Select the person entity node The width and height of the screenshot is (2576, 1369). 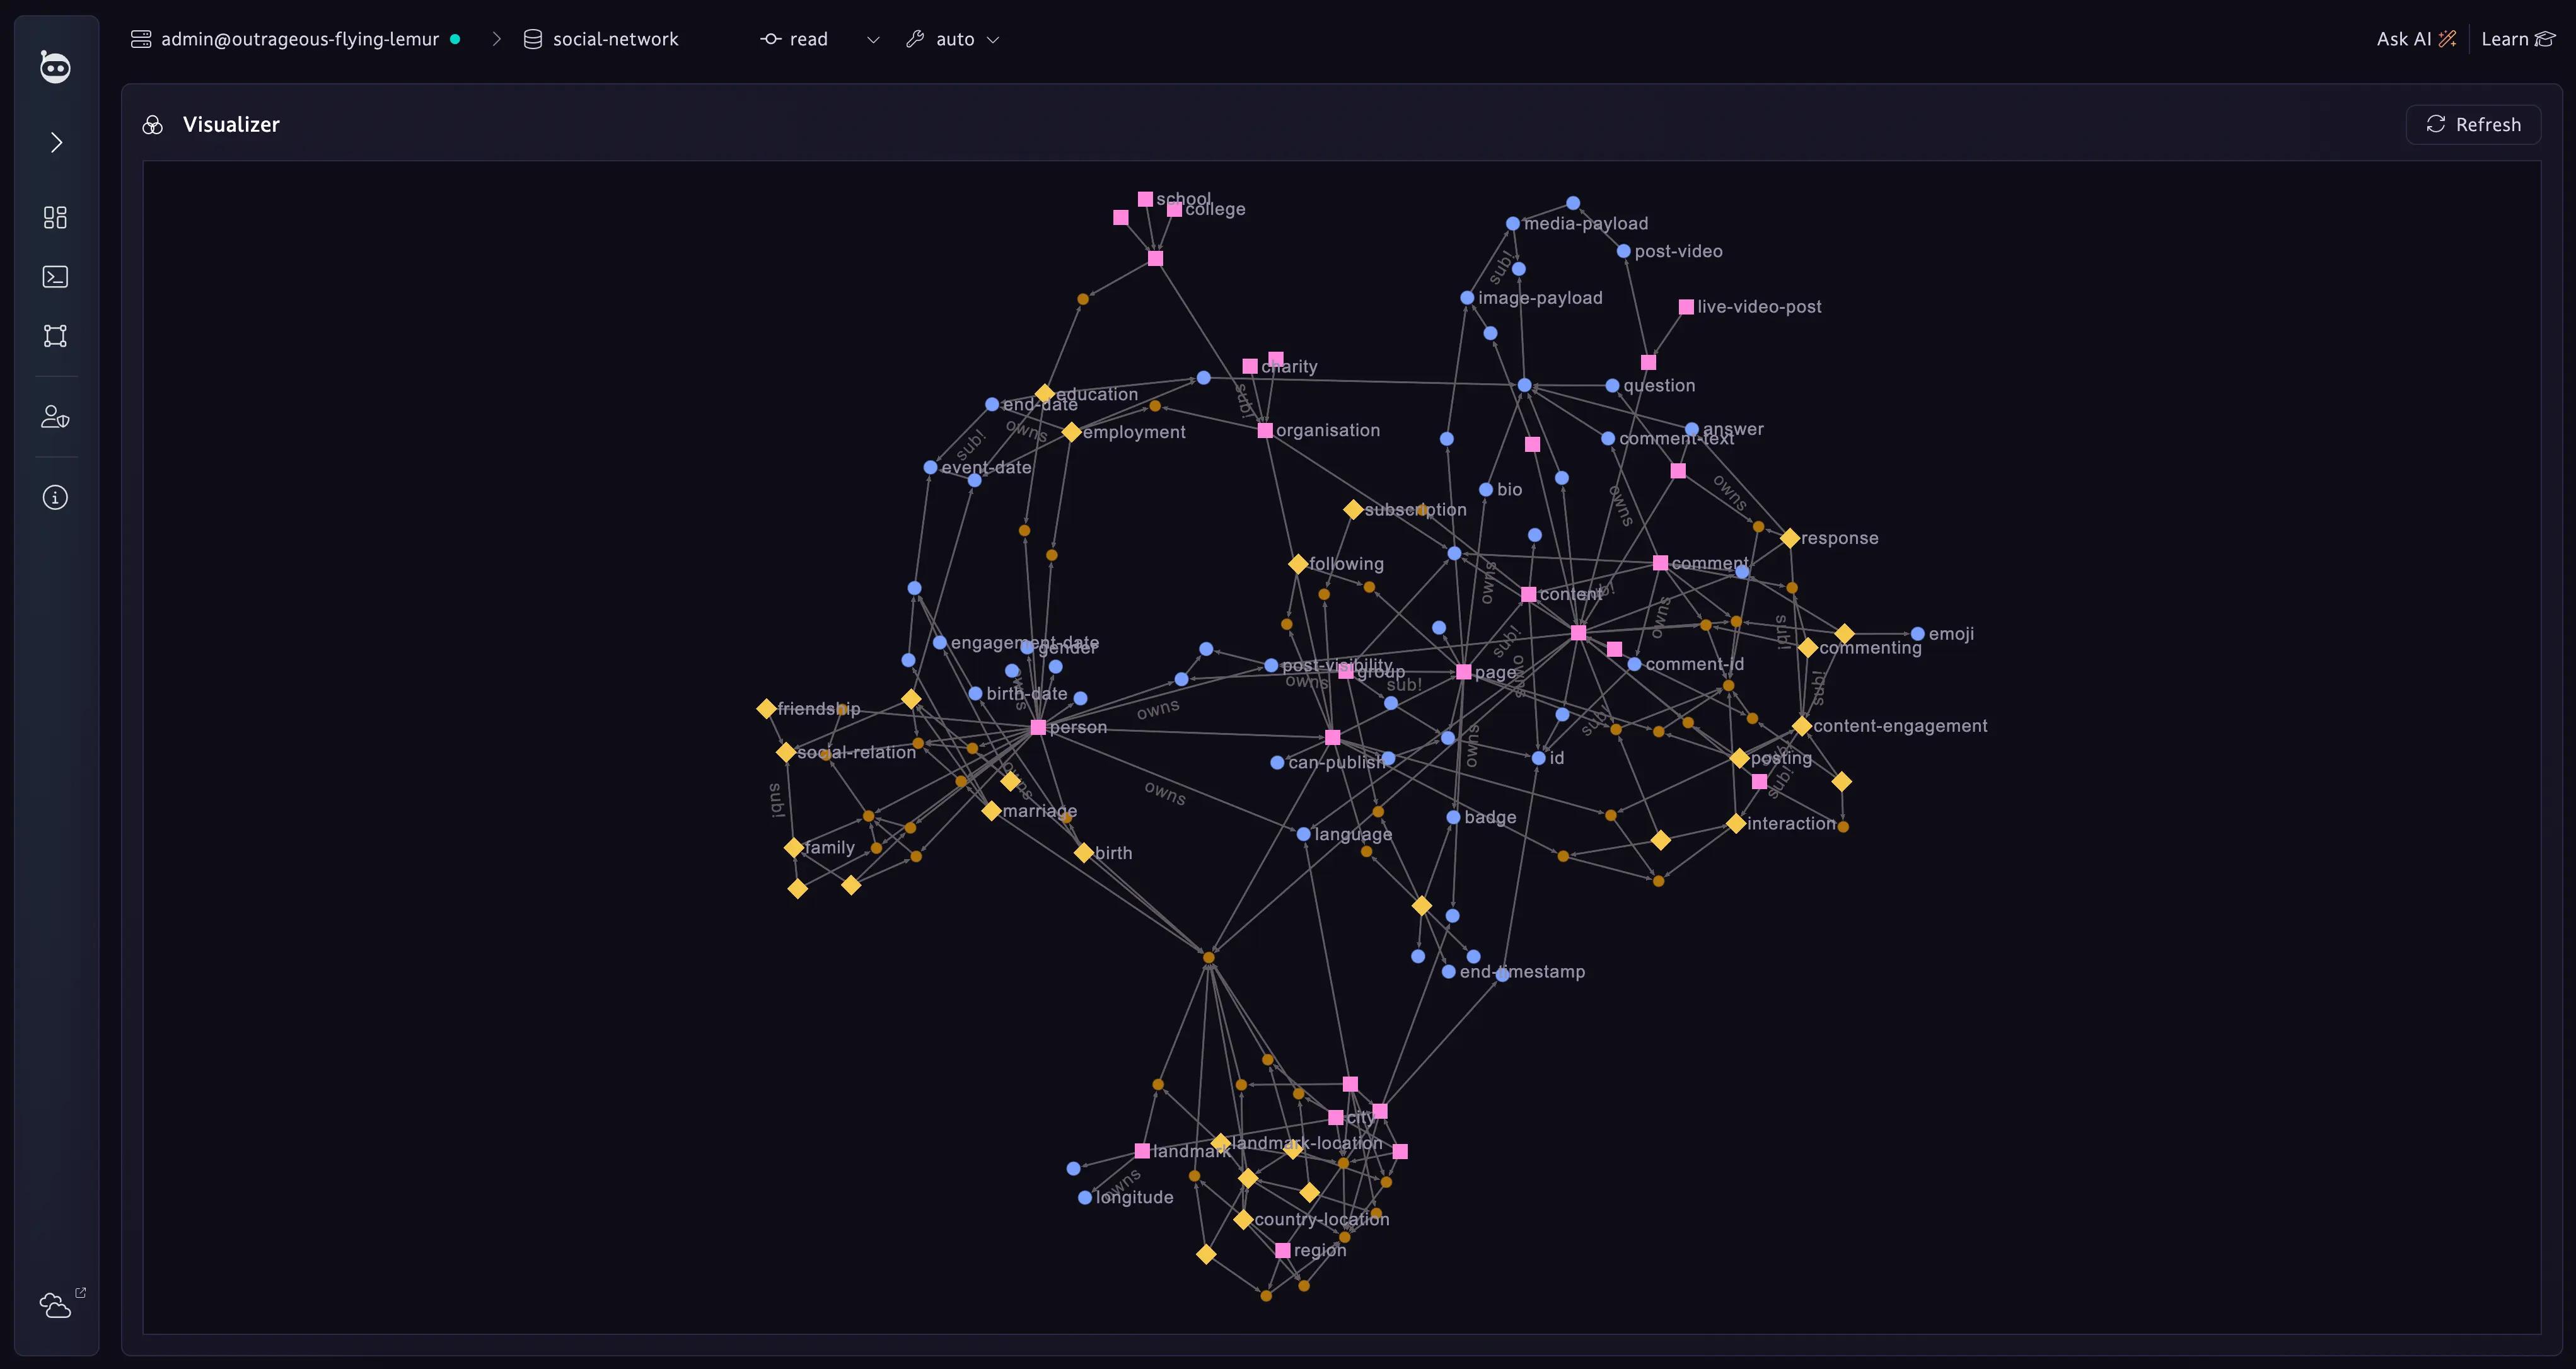tap(1038, 728)
